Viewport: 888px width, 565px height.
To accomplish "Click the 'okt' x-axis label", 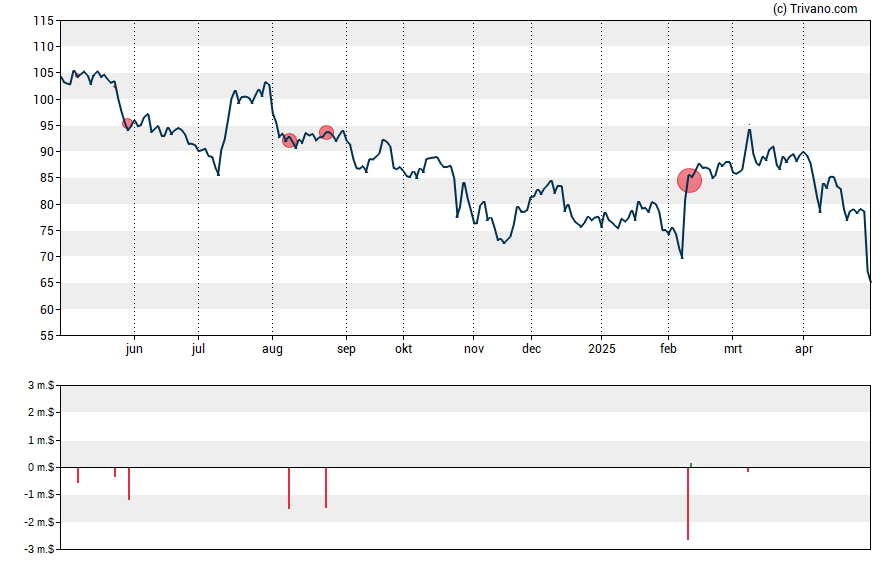I will (x=404, y=349).
